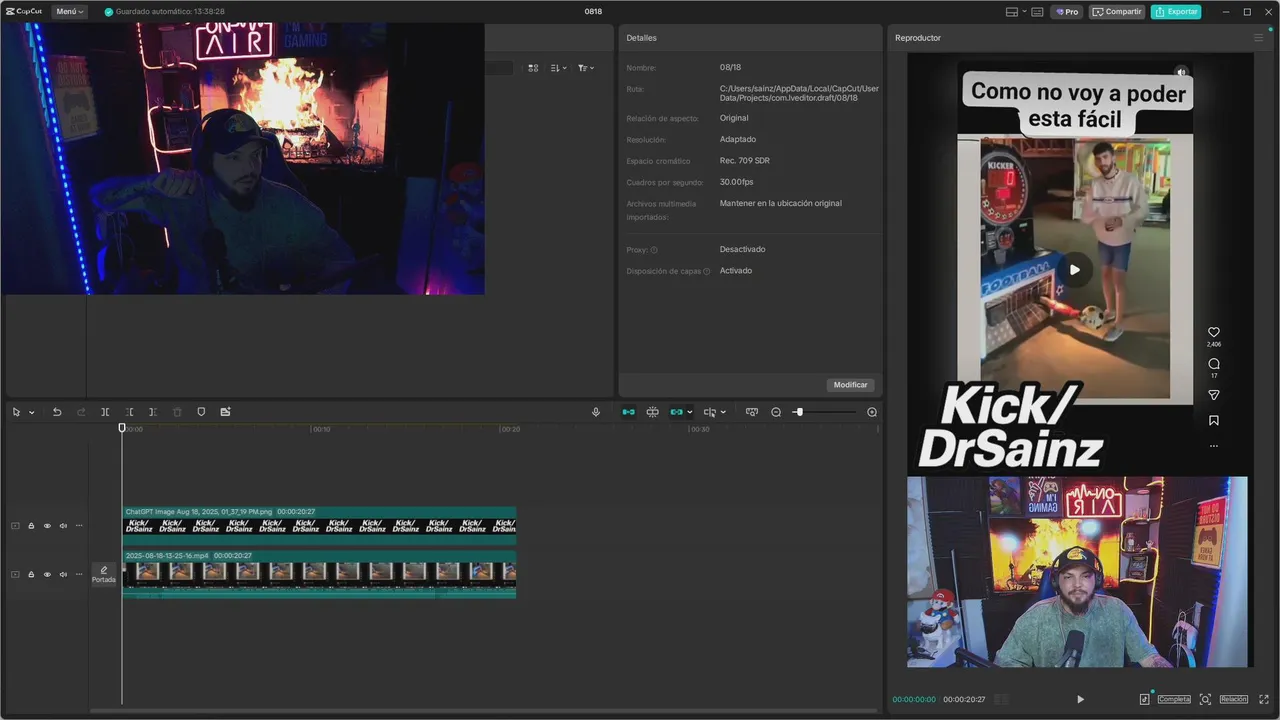
Task: Click the timeline zoom slider
Action: point(826,412)
